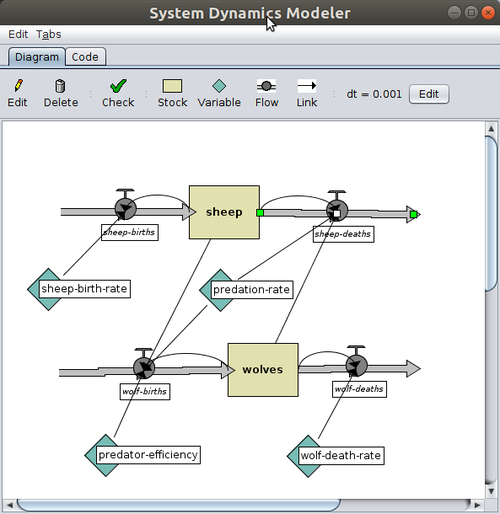The height and width of the screenshot is (514, 500).
Task: Select the sheep stock box
Action: (x=224, y=212)
